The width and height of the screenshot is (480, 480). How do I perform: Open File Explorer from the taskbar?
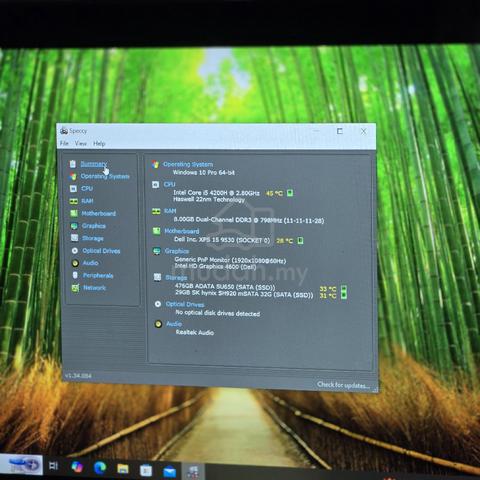tap(123, 469)
